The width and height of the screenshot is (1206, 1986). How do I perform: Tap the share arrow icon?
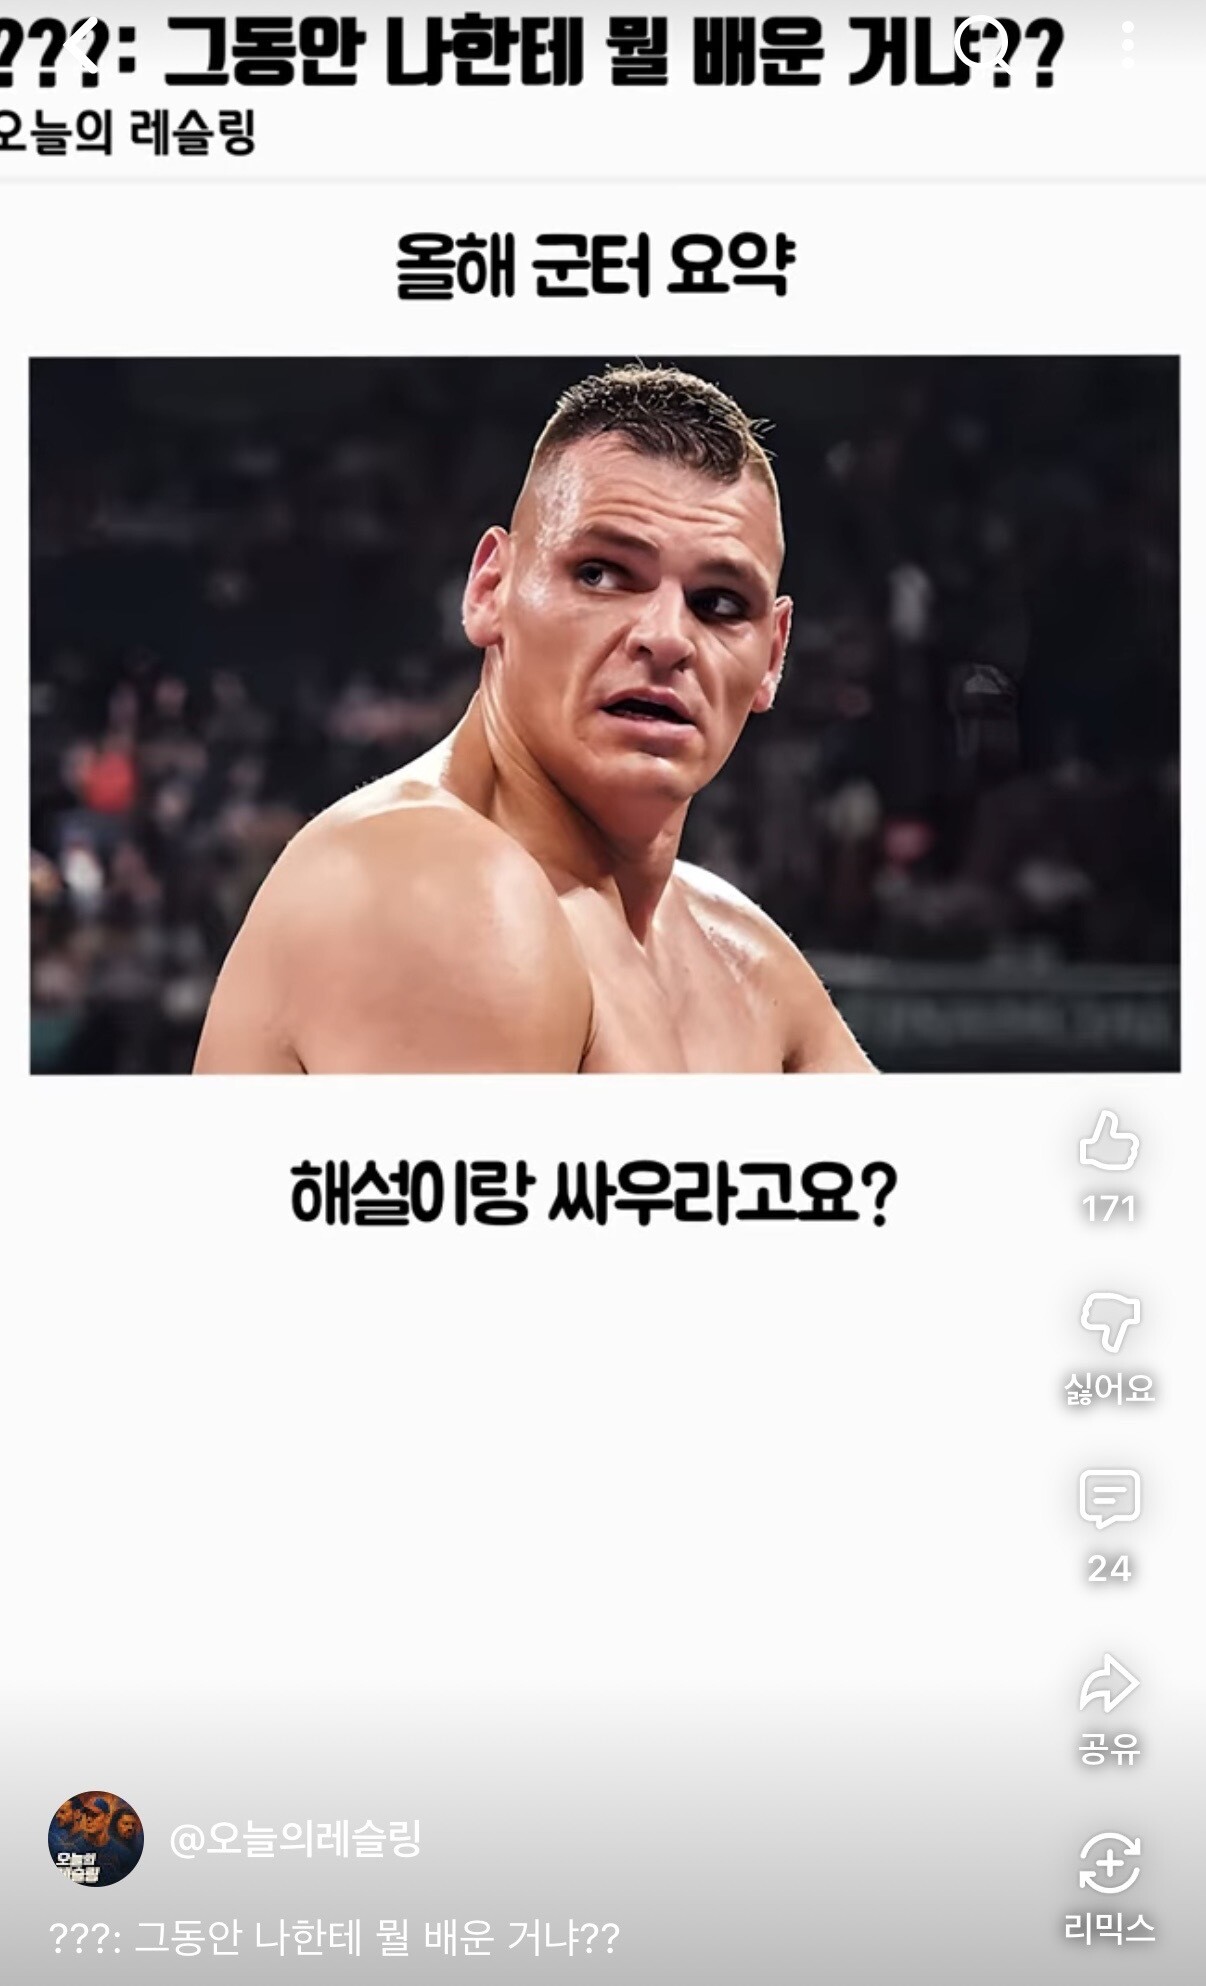click(x=1109, y=1683)
